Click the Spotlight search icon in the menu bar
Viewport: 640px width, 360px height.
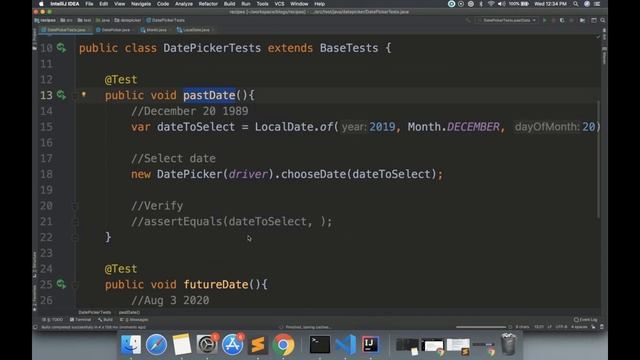click(x=576, y=4)
